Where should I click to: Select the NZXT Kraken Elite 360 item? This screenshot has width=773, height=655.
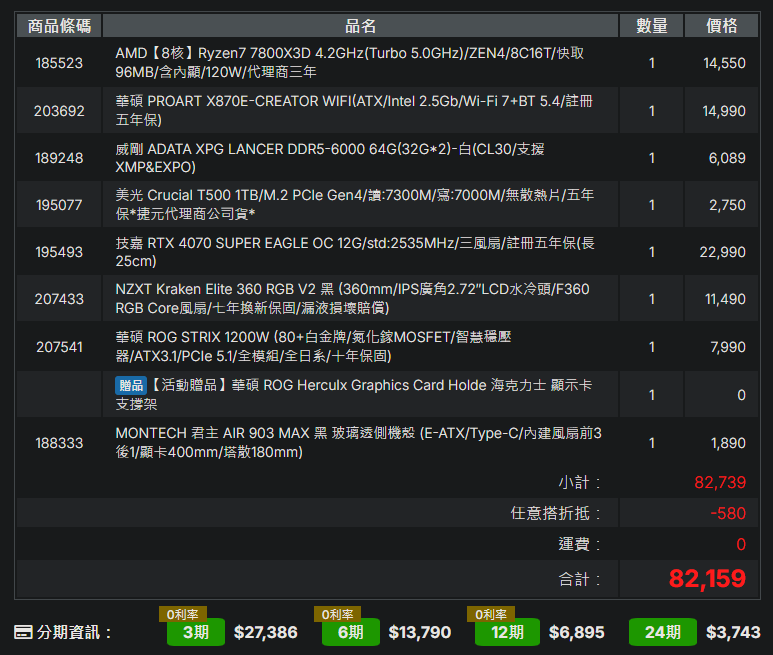pyautogui.click(x=352, y=299)
